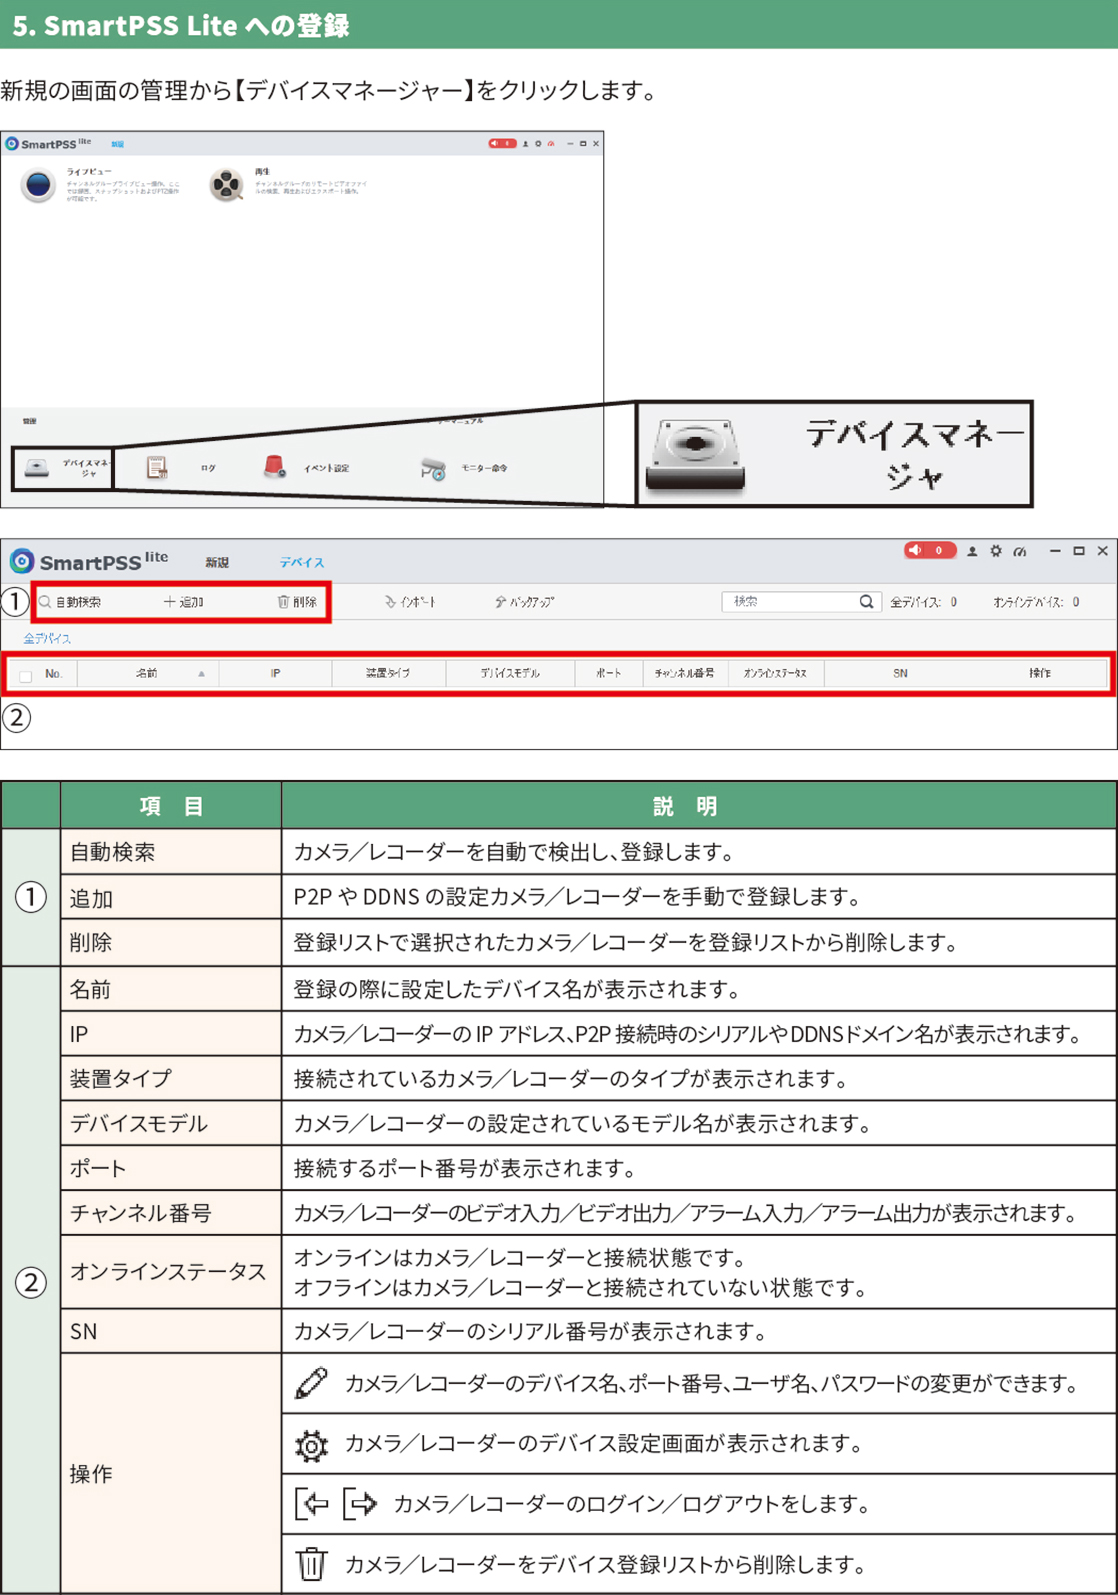This screenshot has width=1118, height=1595.
Task: Click the 'チャンネル番号' cell in the description table
Action: (171, 1213)
